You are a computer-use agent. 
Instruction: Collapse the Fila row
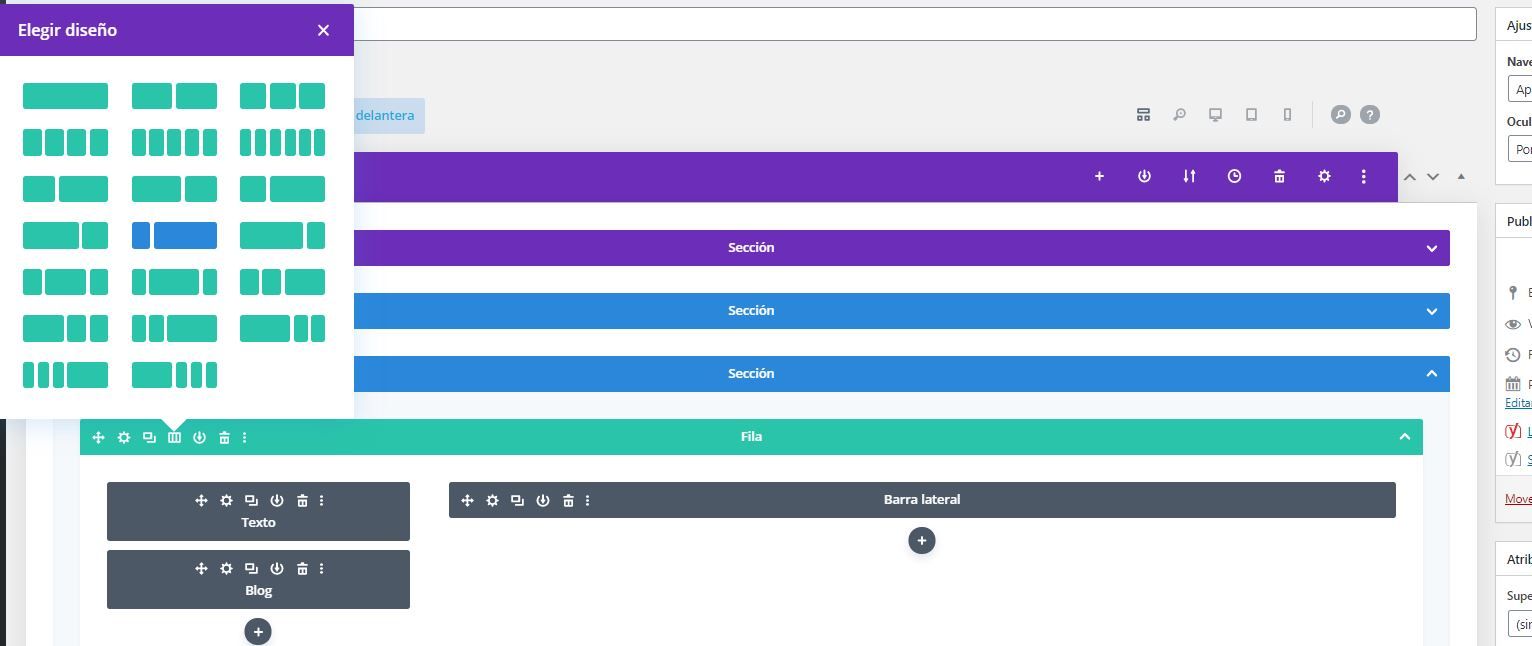[x=1404, y=437]
